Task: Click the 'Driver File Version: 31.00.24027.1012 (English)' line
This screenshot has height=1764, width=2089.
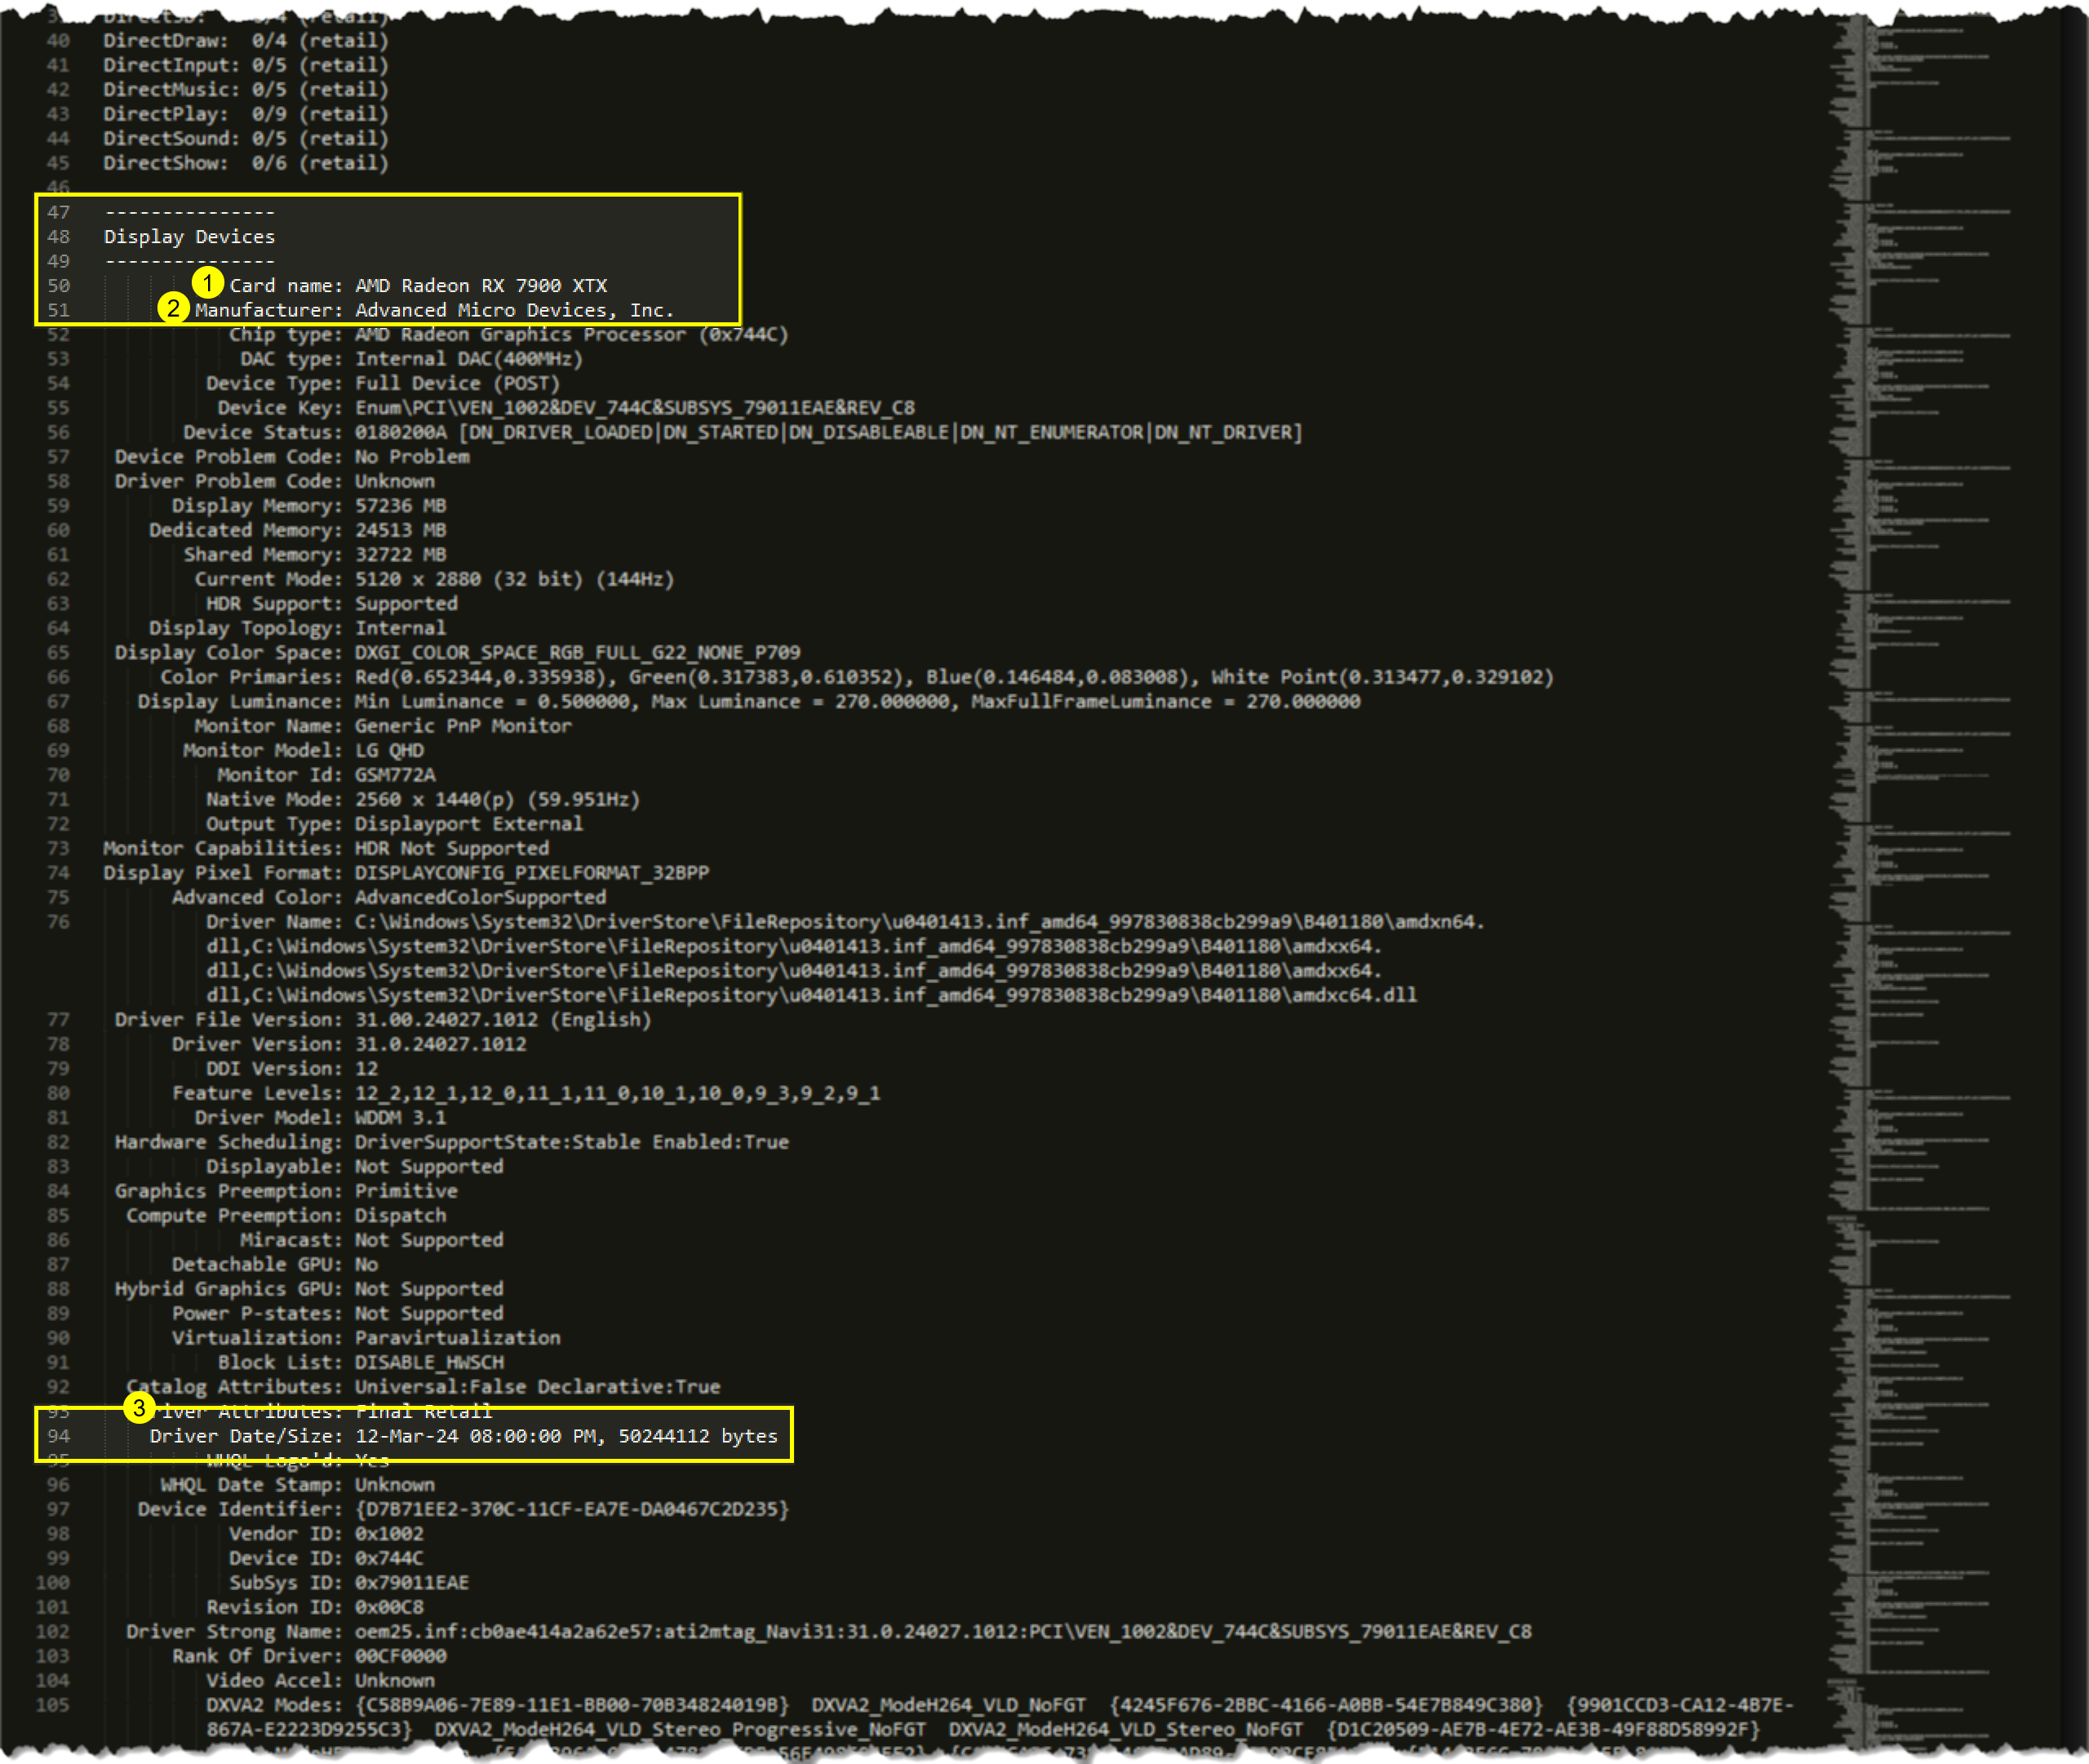Action: [x=383, y=1020]
